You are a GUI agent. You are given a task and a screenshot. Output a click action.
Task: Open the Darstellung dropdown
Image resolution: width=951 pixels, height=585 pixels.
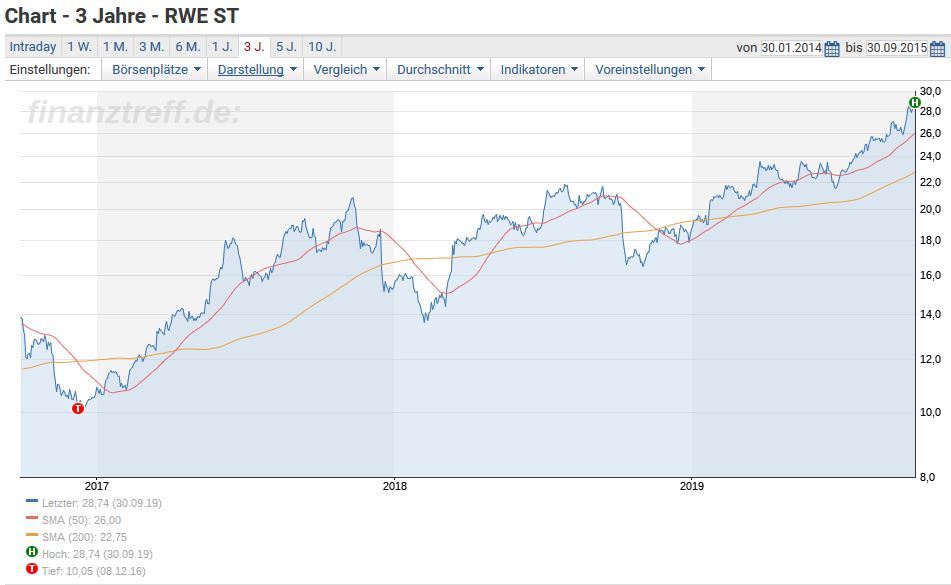(x=257, y=70)
